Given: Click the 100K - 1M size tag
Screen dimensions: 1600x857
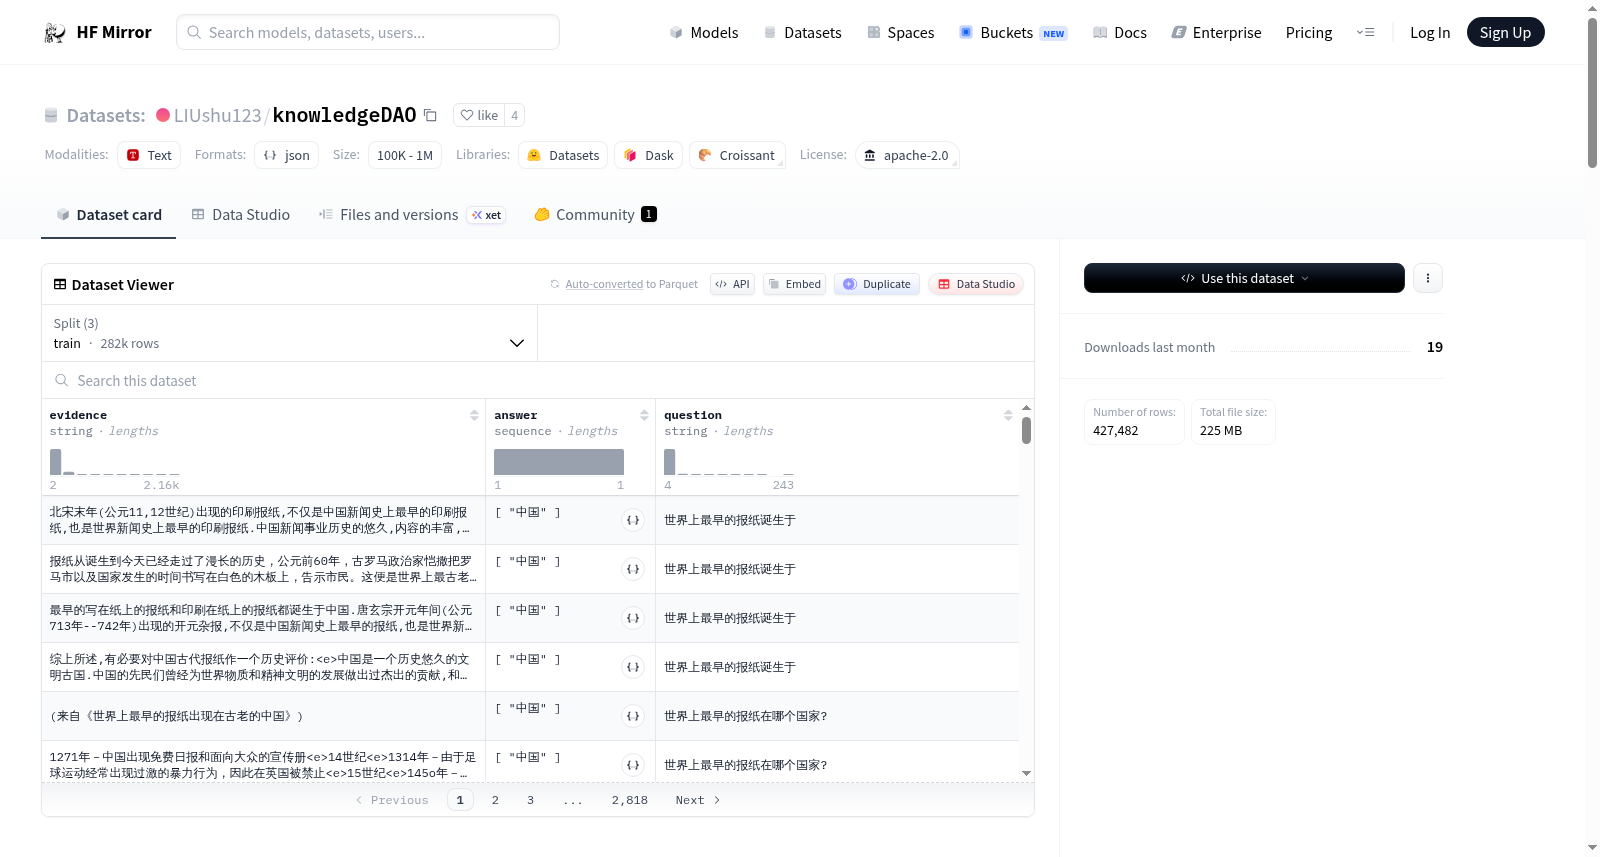Looking at the screenshot, I should (405, 155).
